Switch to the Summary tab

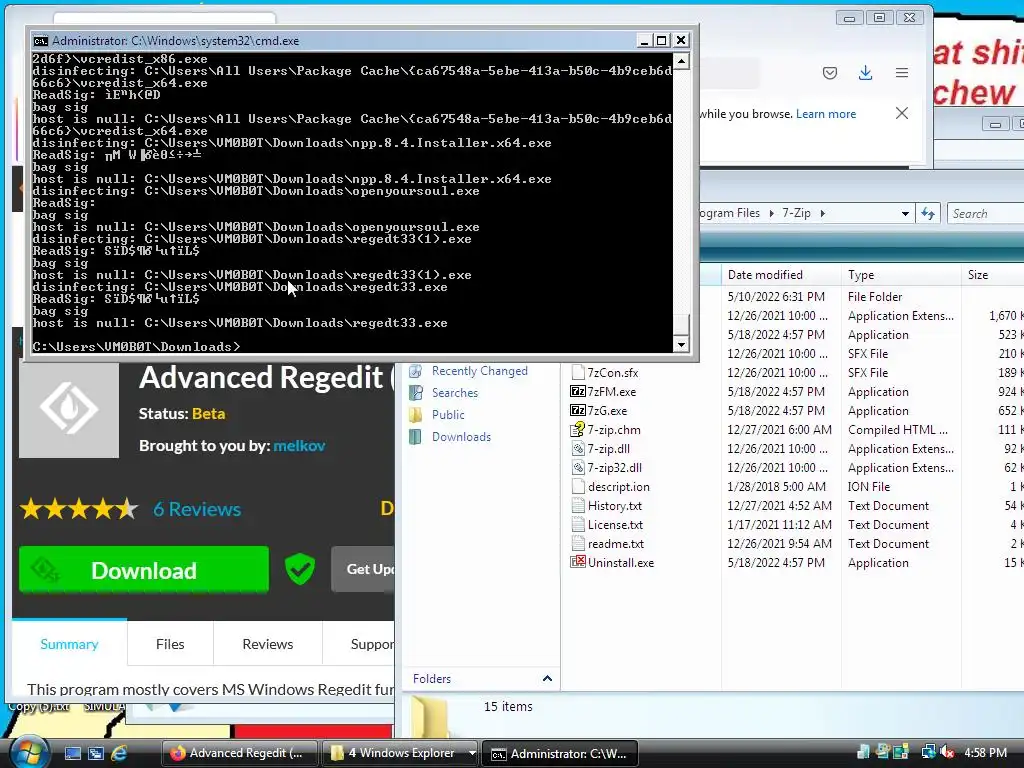[x=69, y=644]
